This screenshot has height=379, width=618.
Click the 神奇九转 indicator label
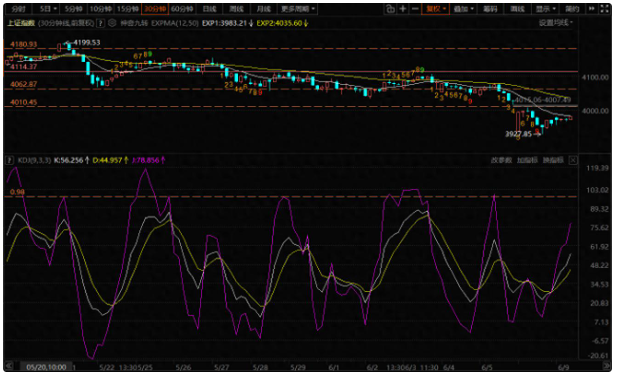(134, 23)
